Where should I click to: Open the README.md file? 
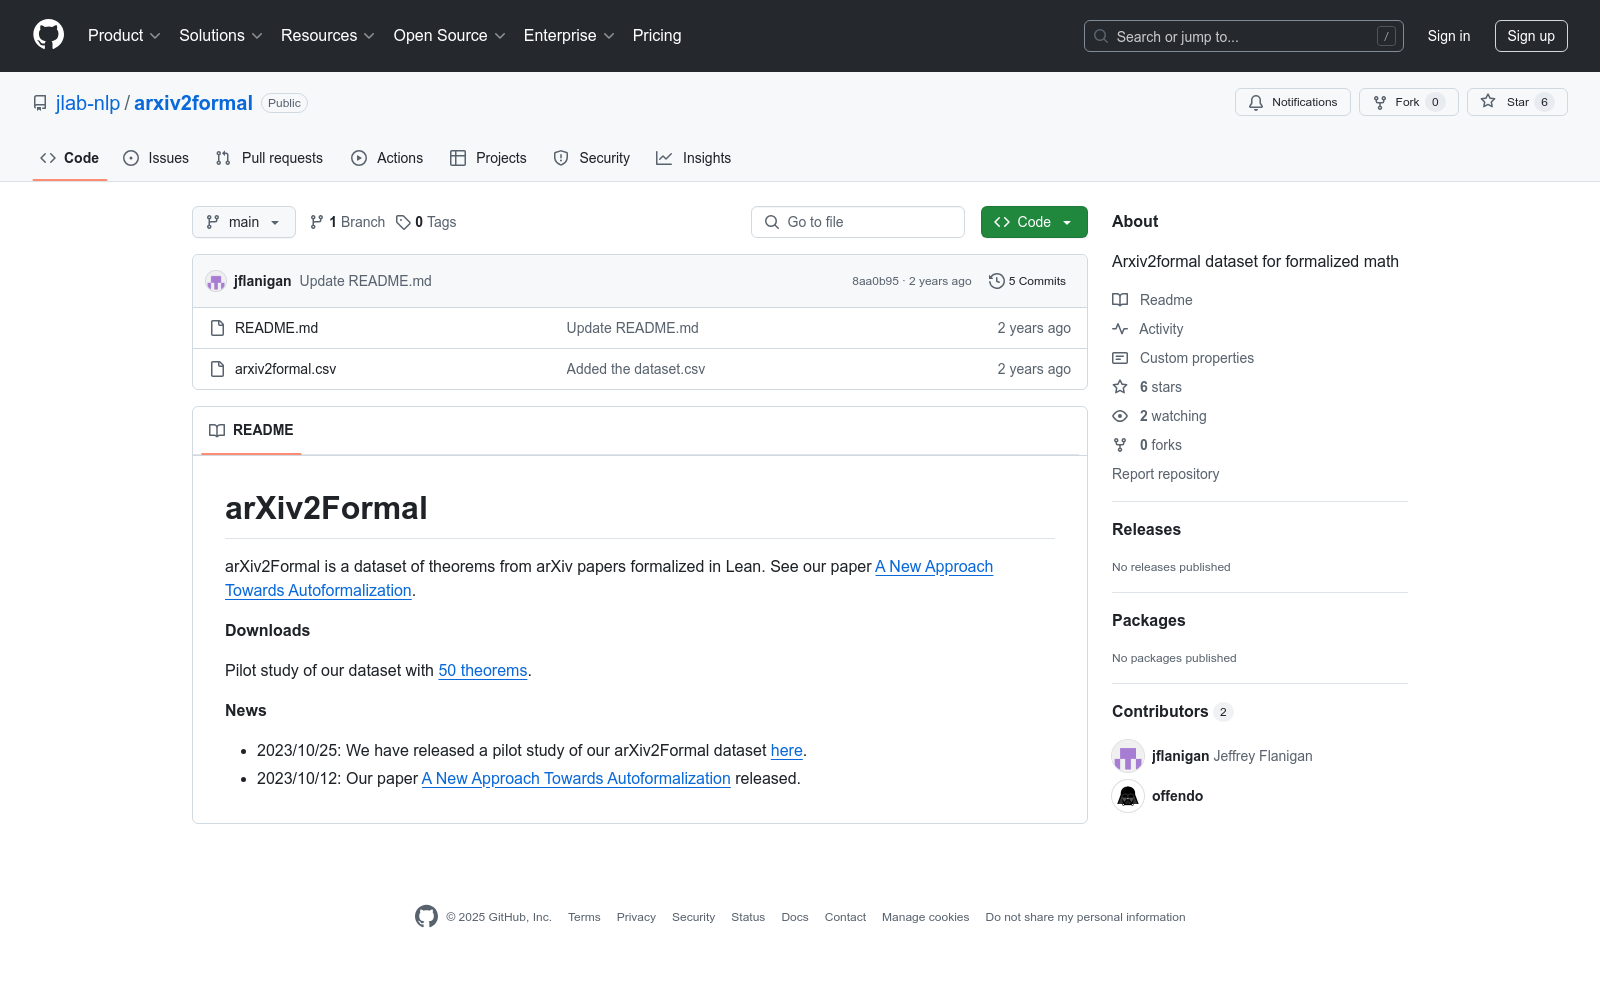pos(276,328)
